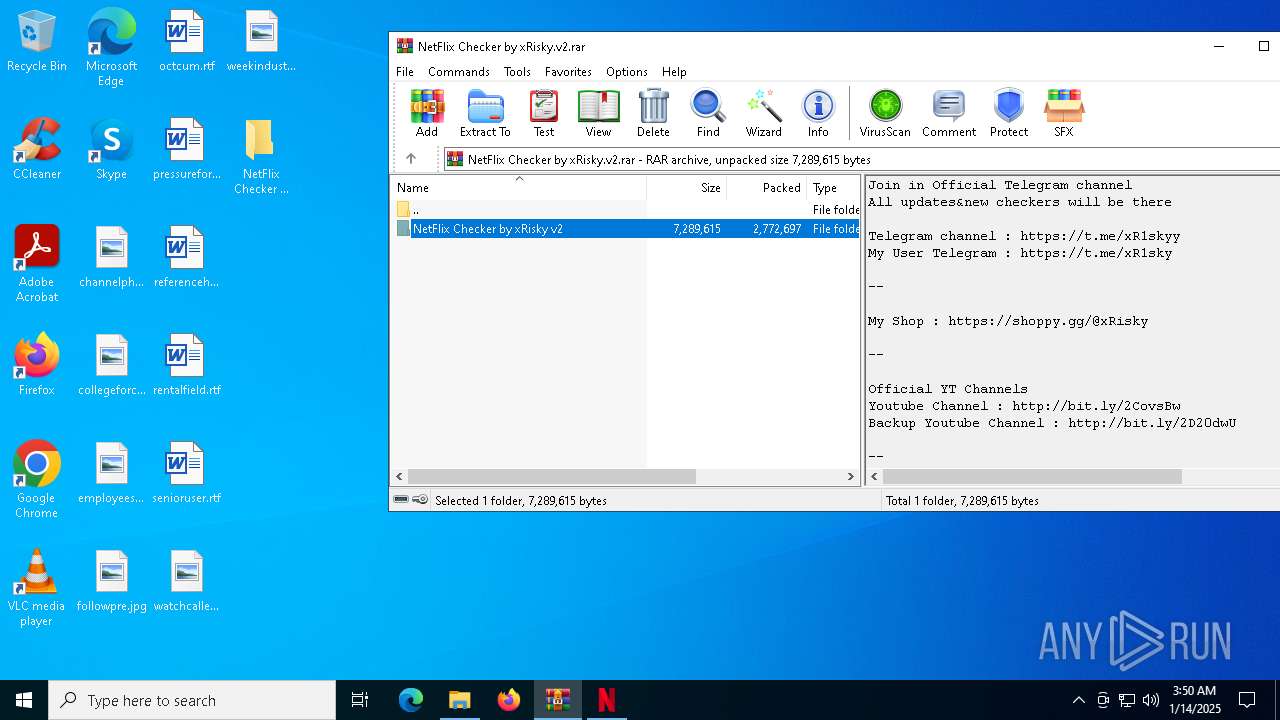Open File Explorer from the taskbar
The image size is (1280, 720).
(x=459, y=700)
